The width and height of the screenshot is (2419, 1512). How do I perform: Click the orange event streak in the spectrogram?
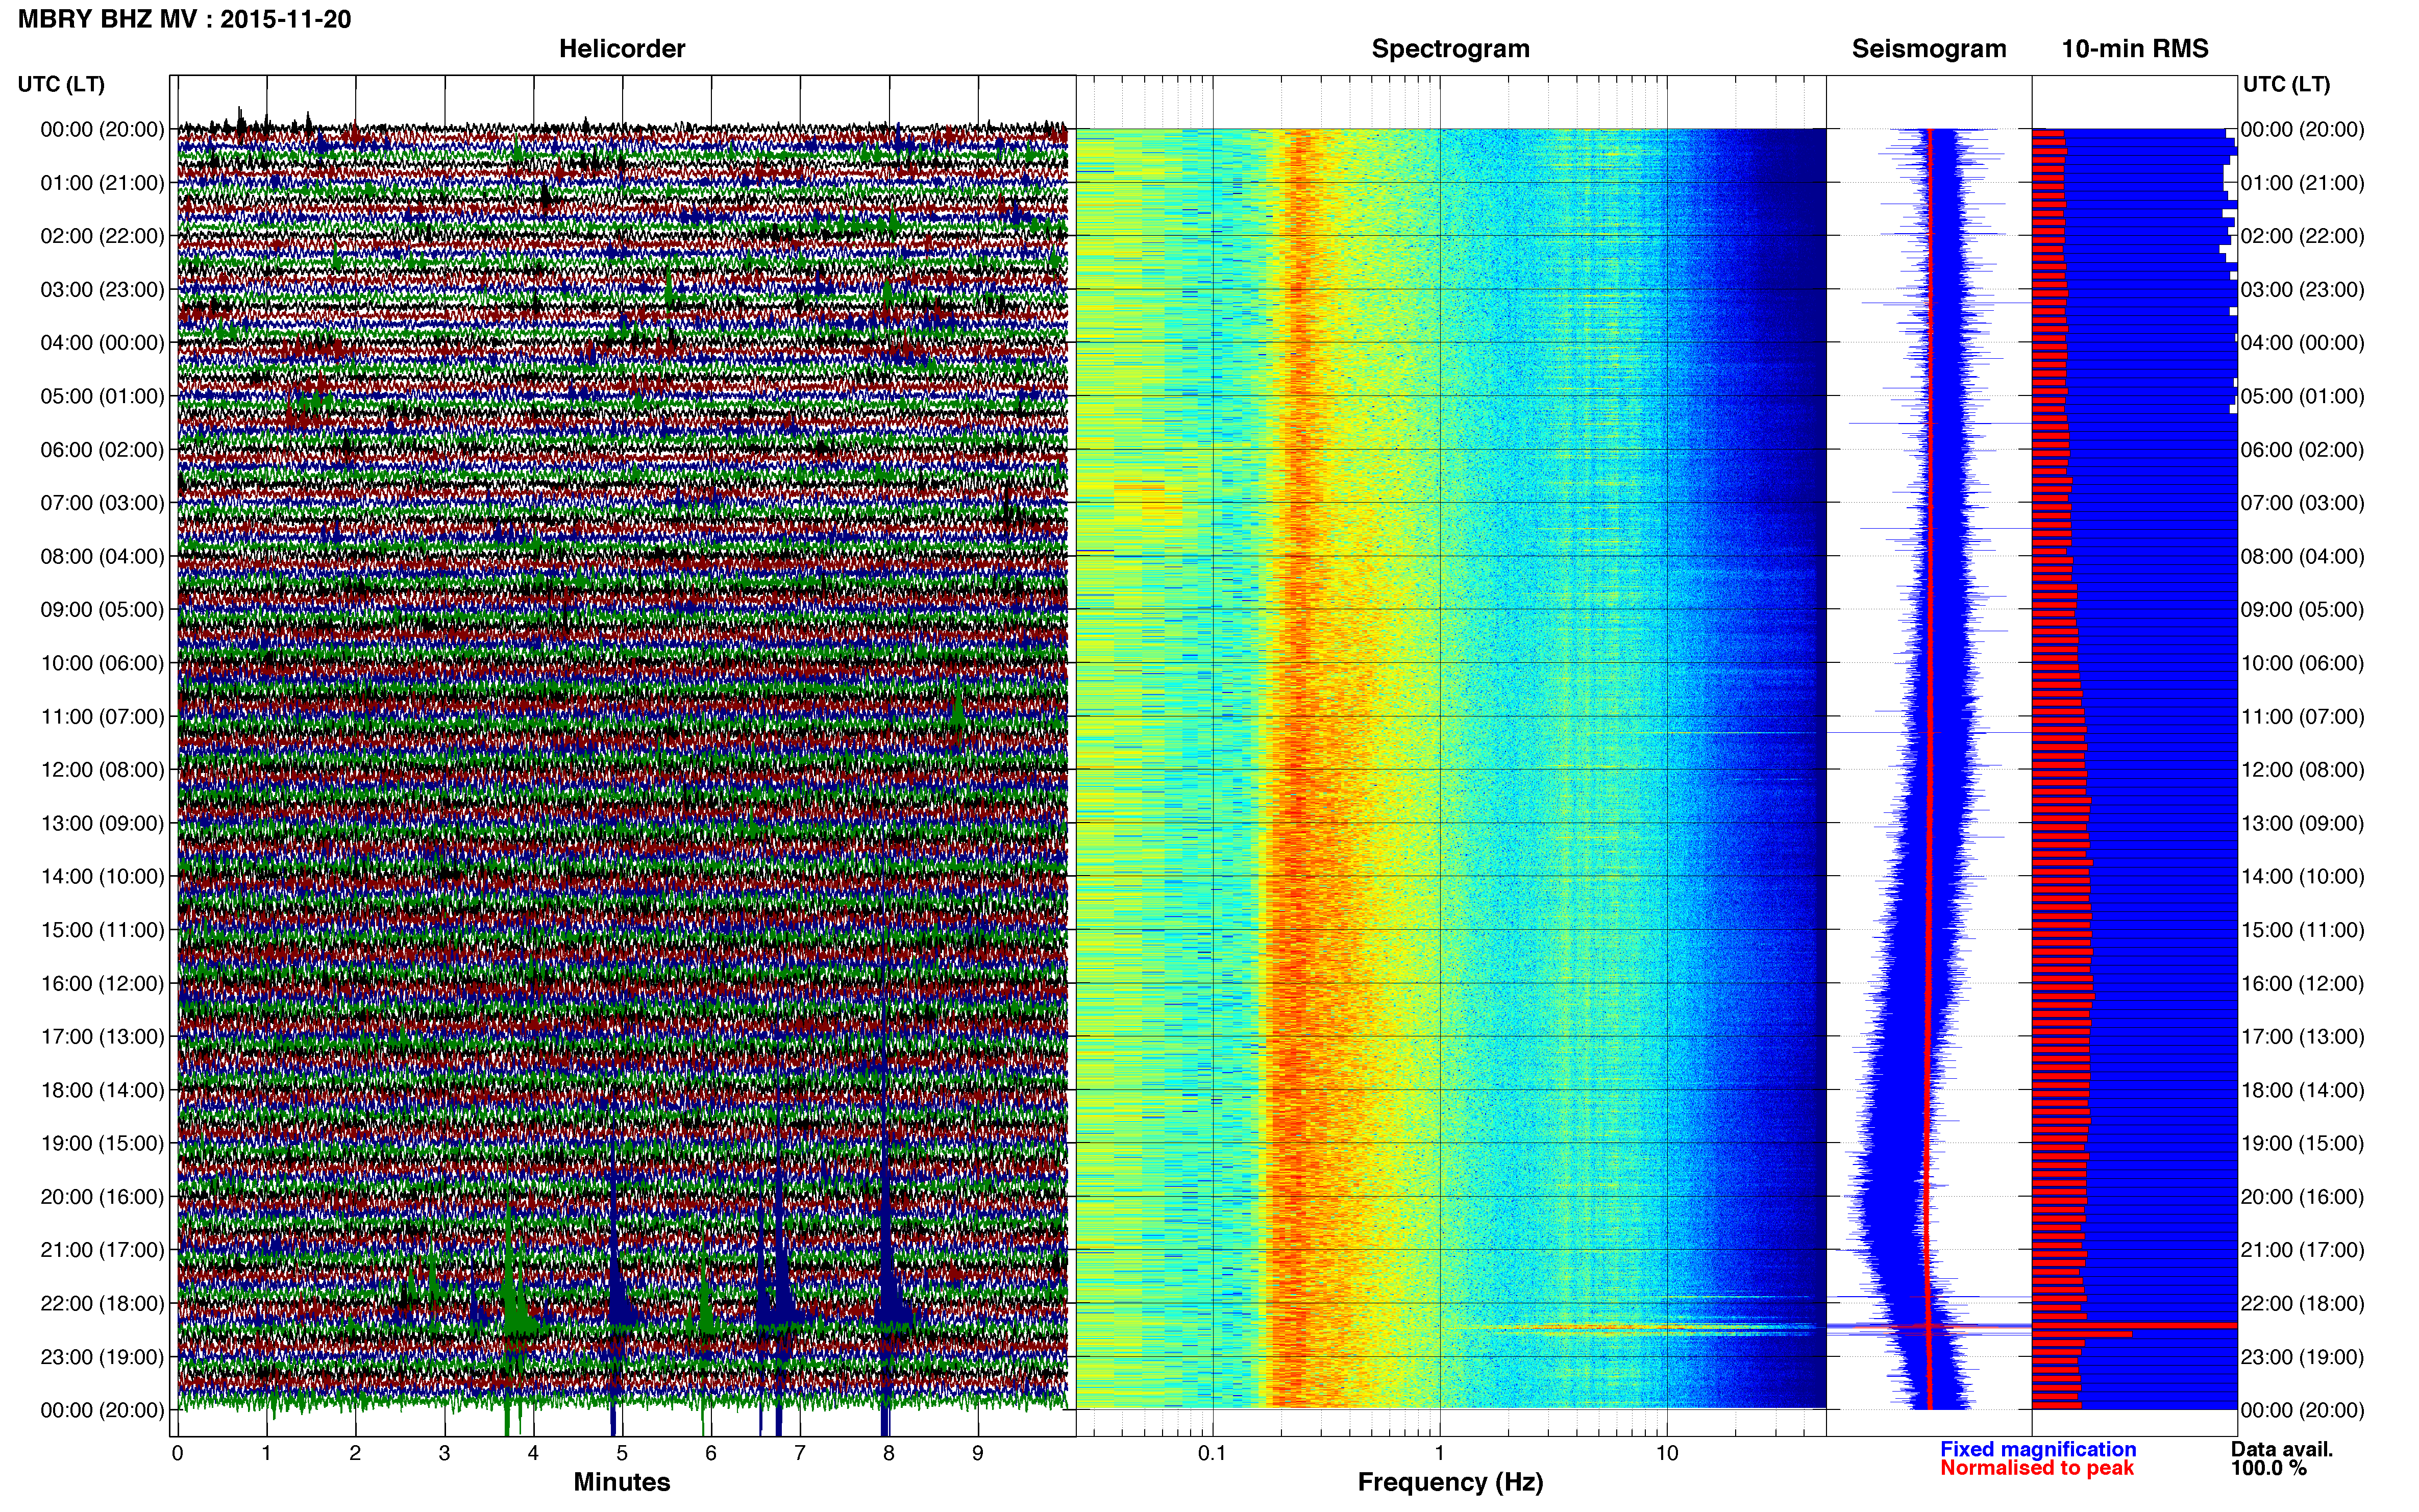1640,1328
